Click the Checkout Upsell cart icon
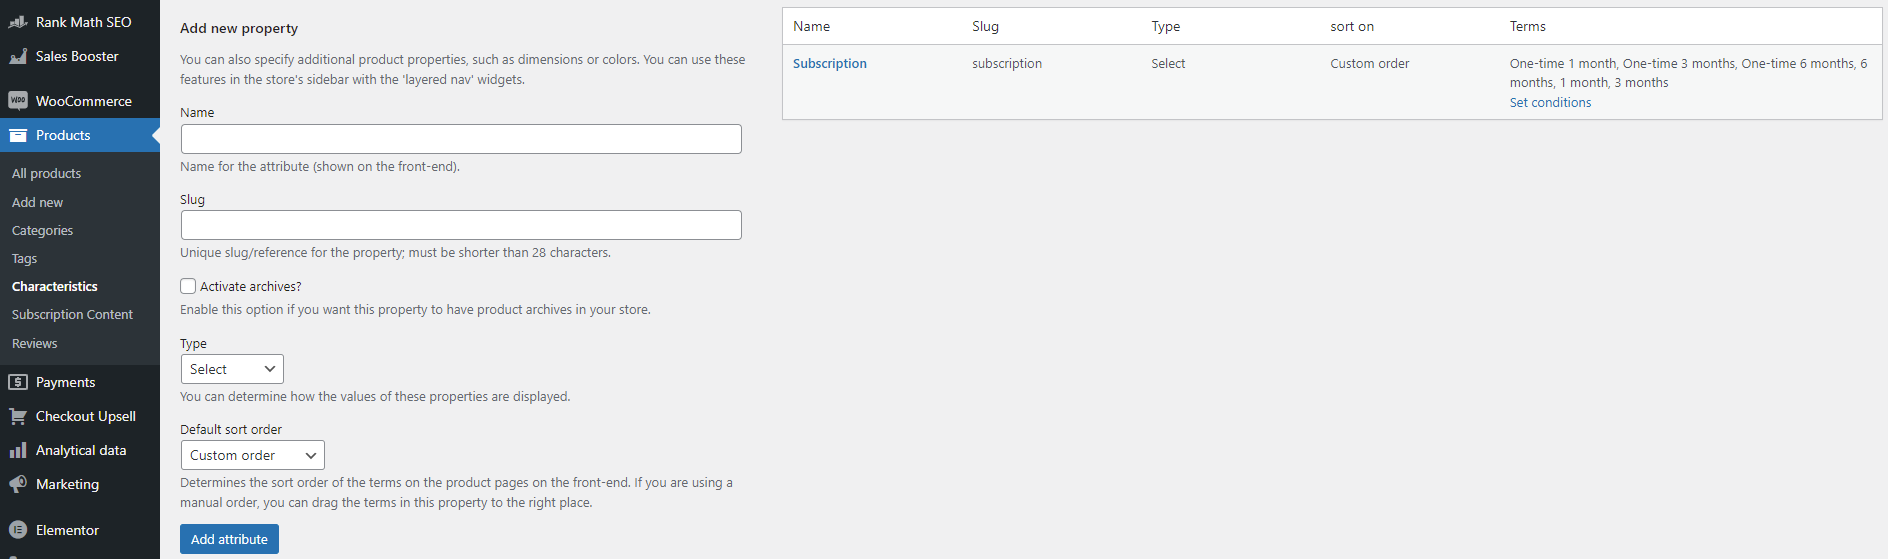1888x559 pixels. coord(18,416)
